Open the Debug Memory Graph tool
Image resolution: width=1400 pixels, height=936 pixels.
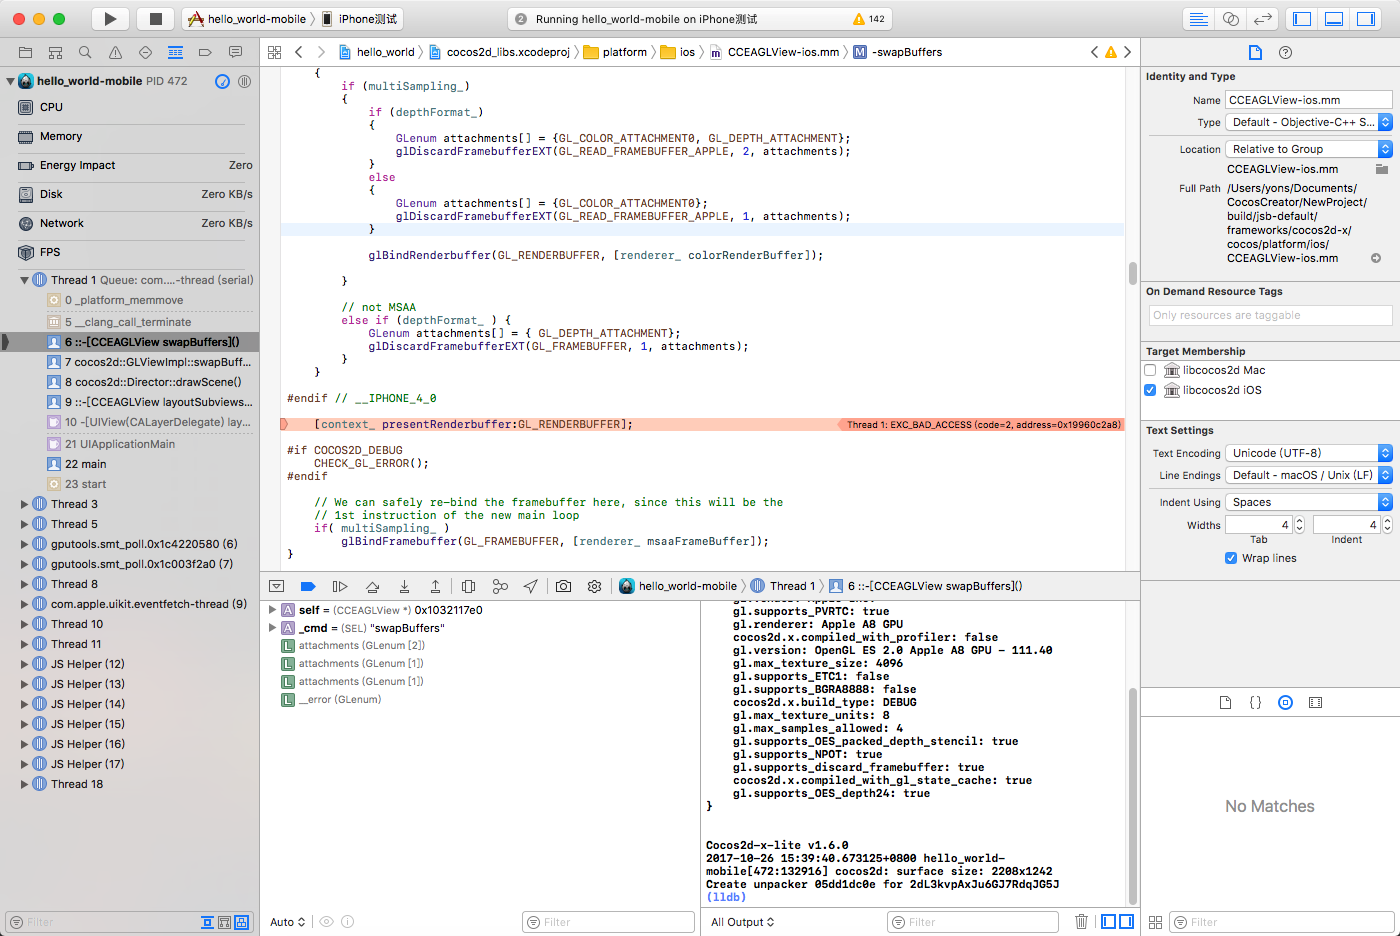coord(500,587)
